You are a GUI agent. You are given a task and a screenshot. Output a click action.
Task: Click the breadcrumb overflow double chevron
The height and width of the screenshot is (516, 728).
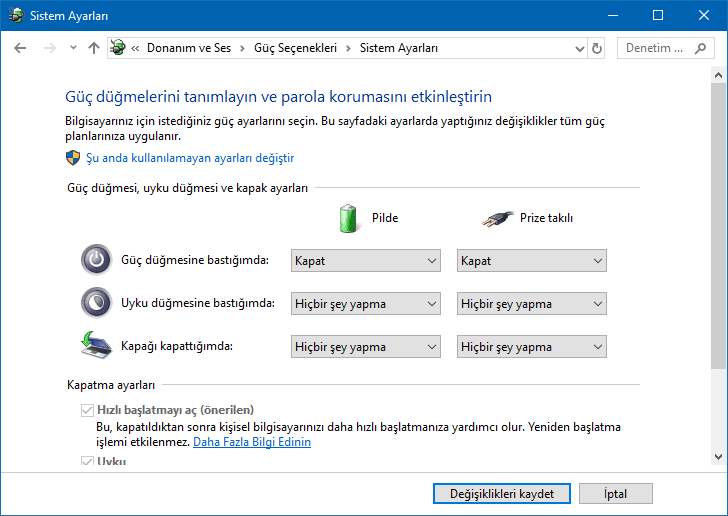pyautogui.click(x=135, y=48)
